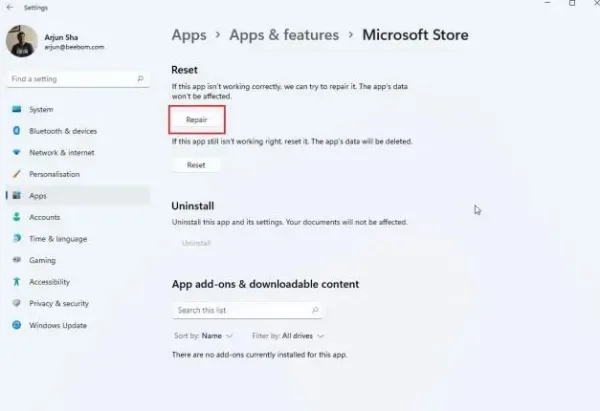This screenshot has width=600, height=411.
Task: Click the back arrow in Settings
Action: 10,7
